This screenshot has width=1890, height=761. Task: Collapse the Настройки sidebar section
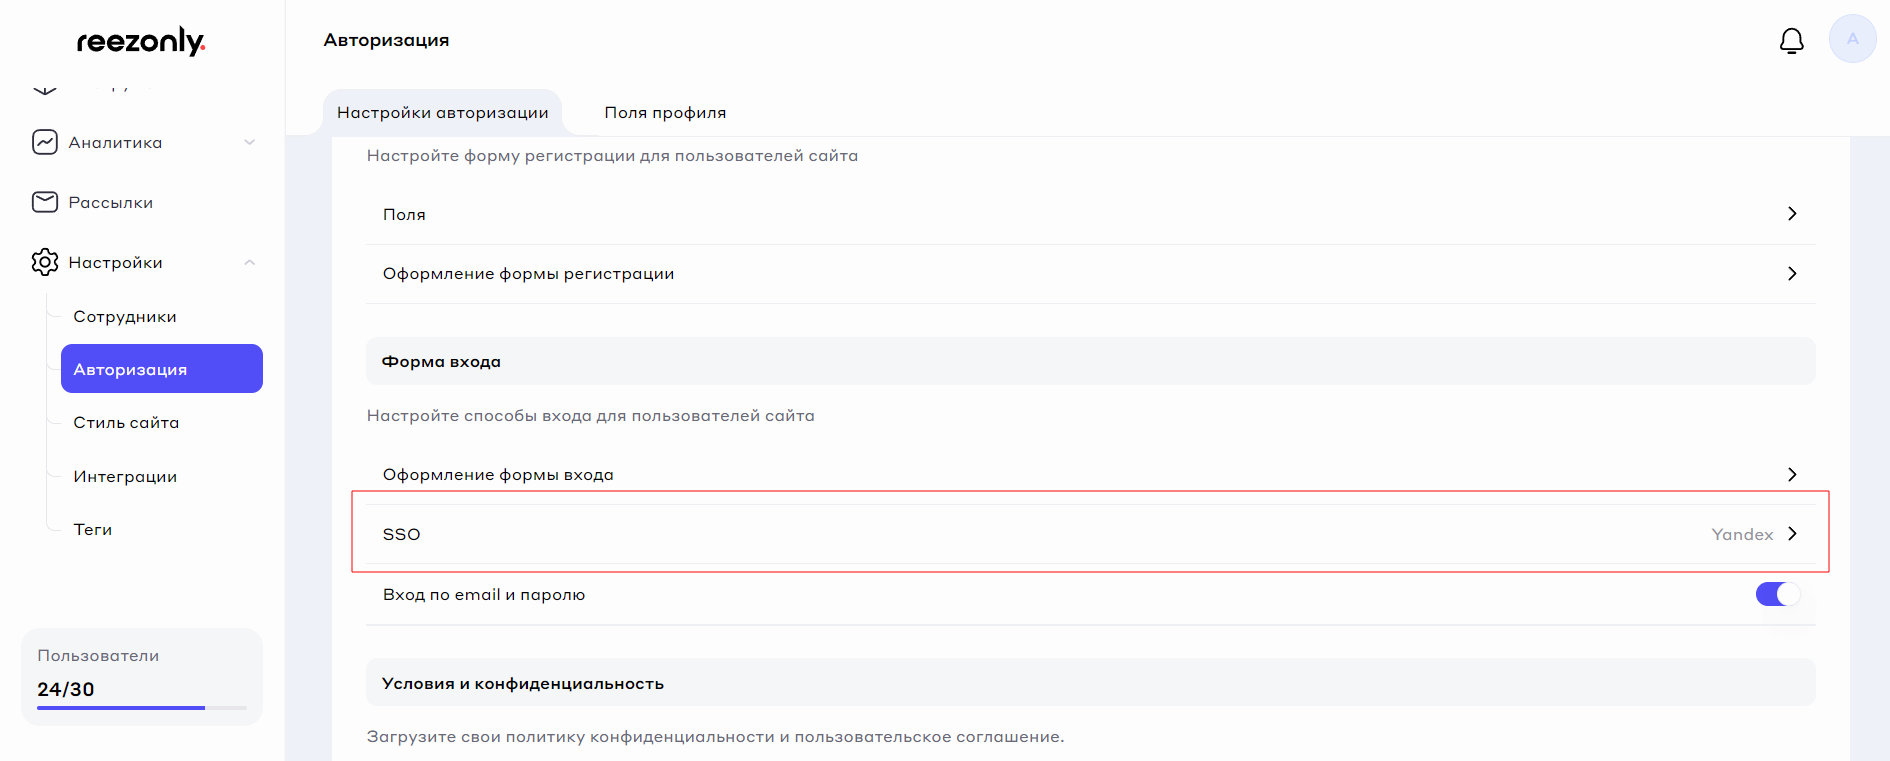(x=250, y=262)
